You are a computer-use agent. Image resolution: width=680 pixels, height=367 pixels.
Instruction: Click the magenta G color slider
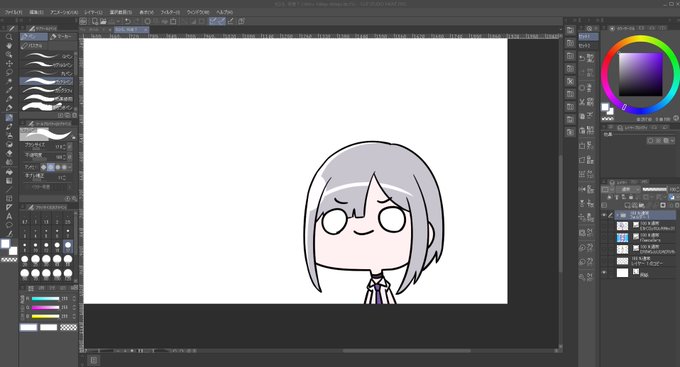tap(45, 308)
